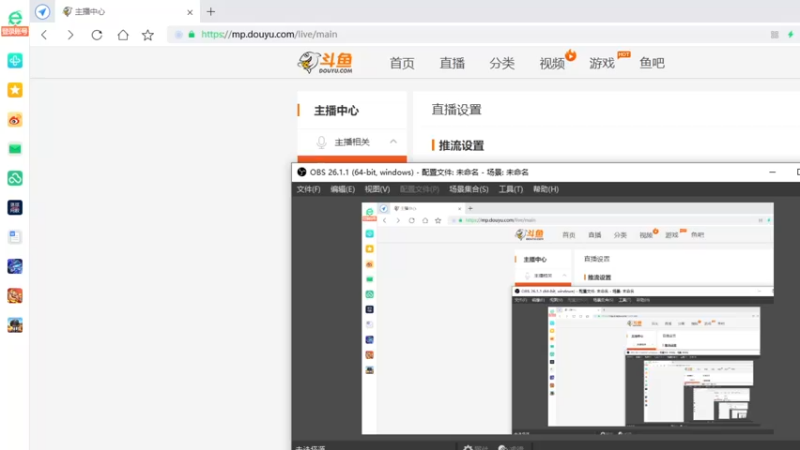
Task: Open the yellow star favorites sidebar icon
Action: pos(15,90)
